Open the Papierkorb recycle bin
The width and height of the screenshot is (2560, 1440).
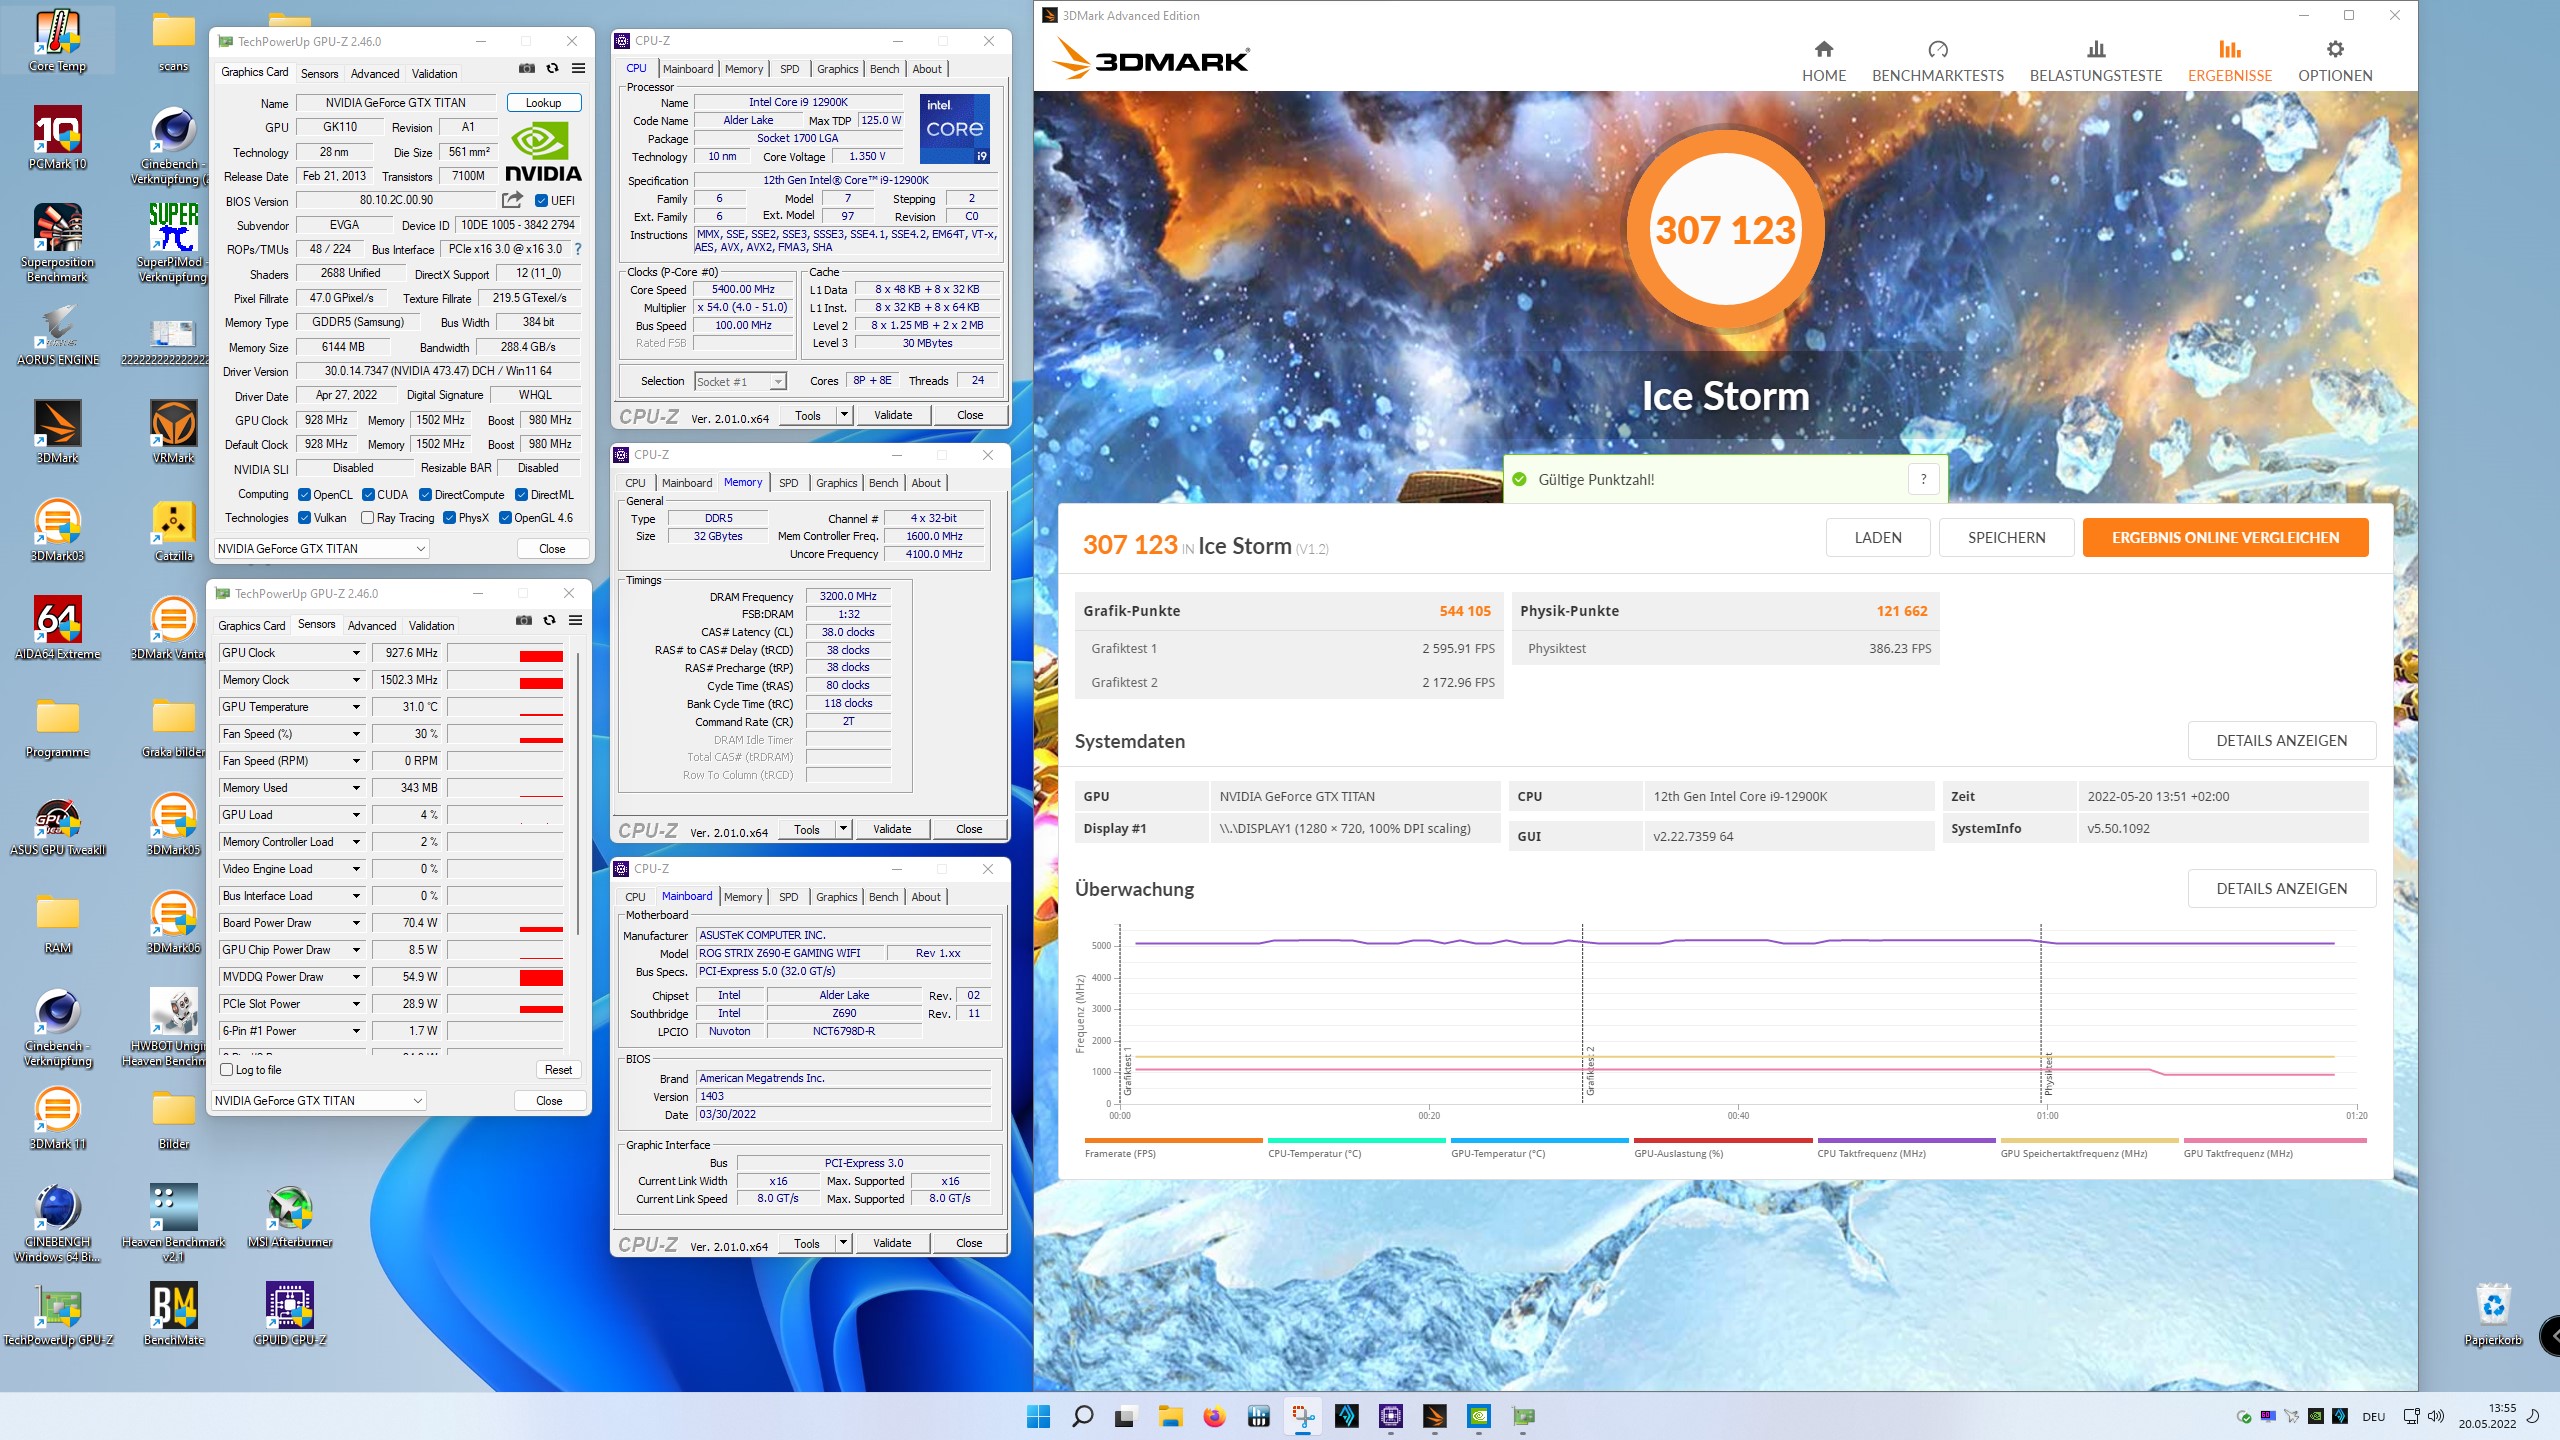click(2493, 1313)
